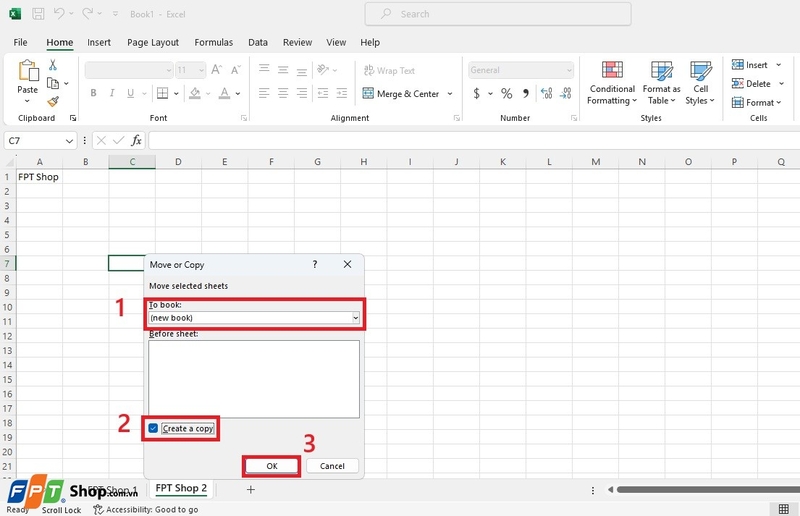The width and height of the screenshot is (800, 516).
Task: Click Cancel in Move or Copy dialog
Action: (332, 466)
